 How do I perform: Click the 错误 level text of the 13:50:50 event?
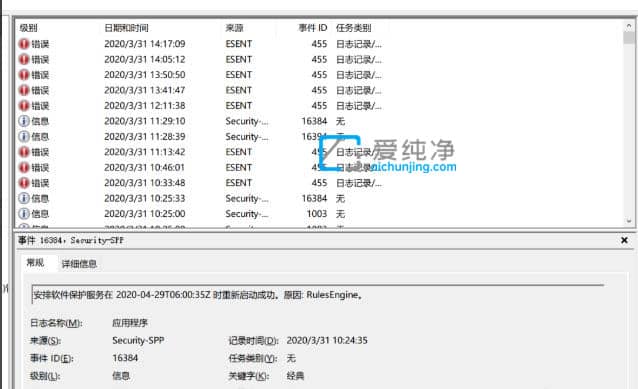[x=40, y=75]
